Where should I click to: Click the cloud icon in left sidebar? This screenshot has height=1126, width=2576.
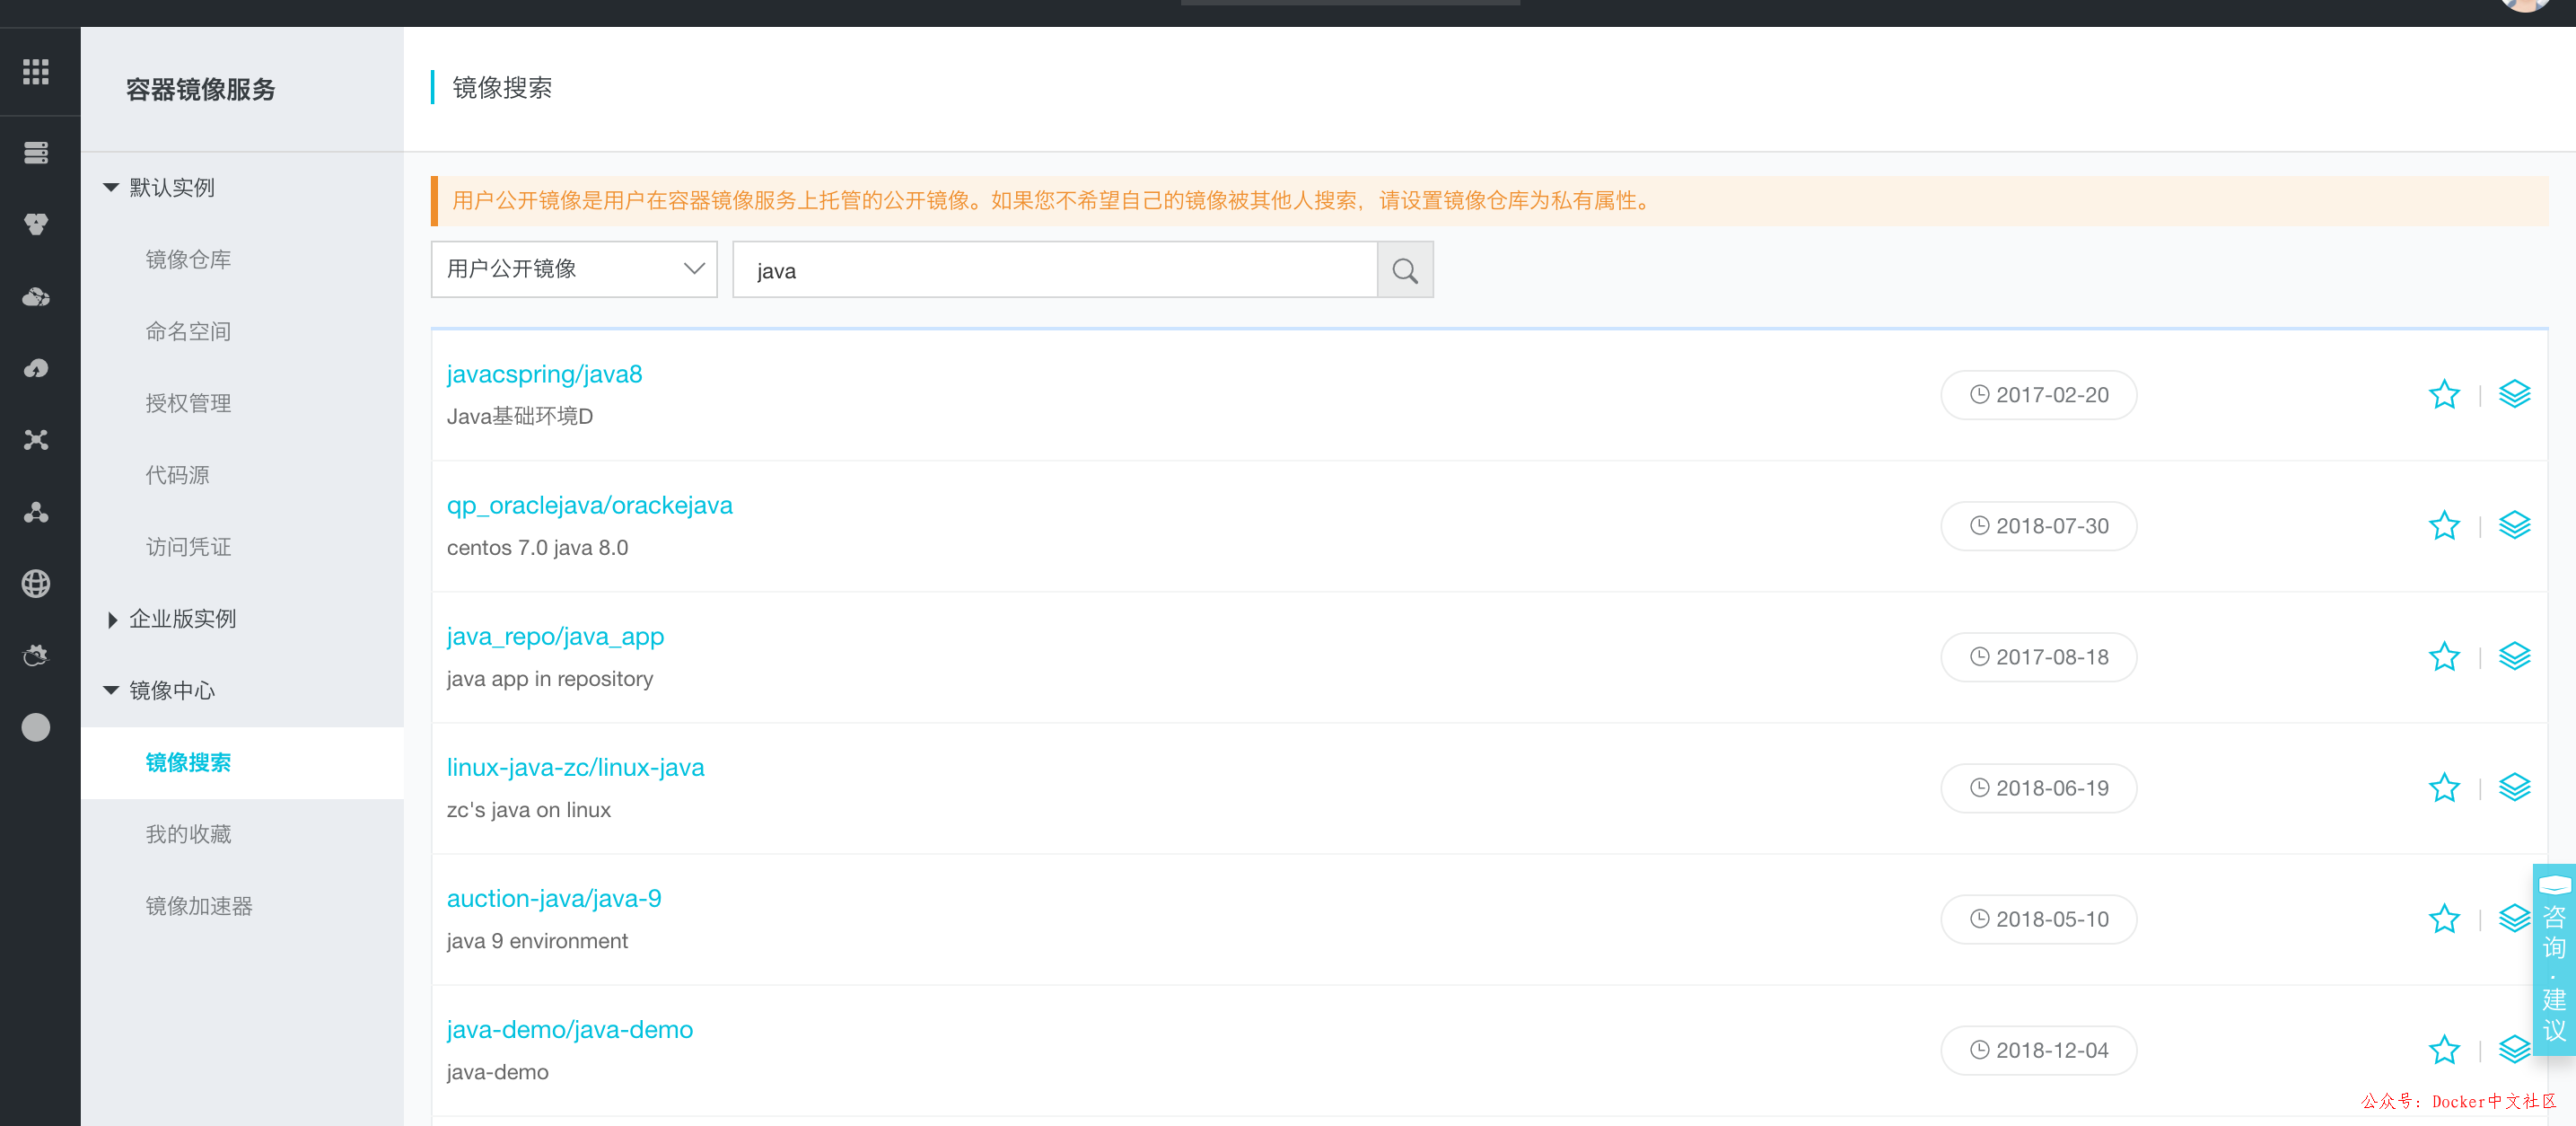(36, 297)
